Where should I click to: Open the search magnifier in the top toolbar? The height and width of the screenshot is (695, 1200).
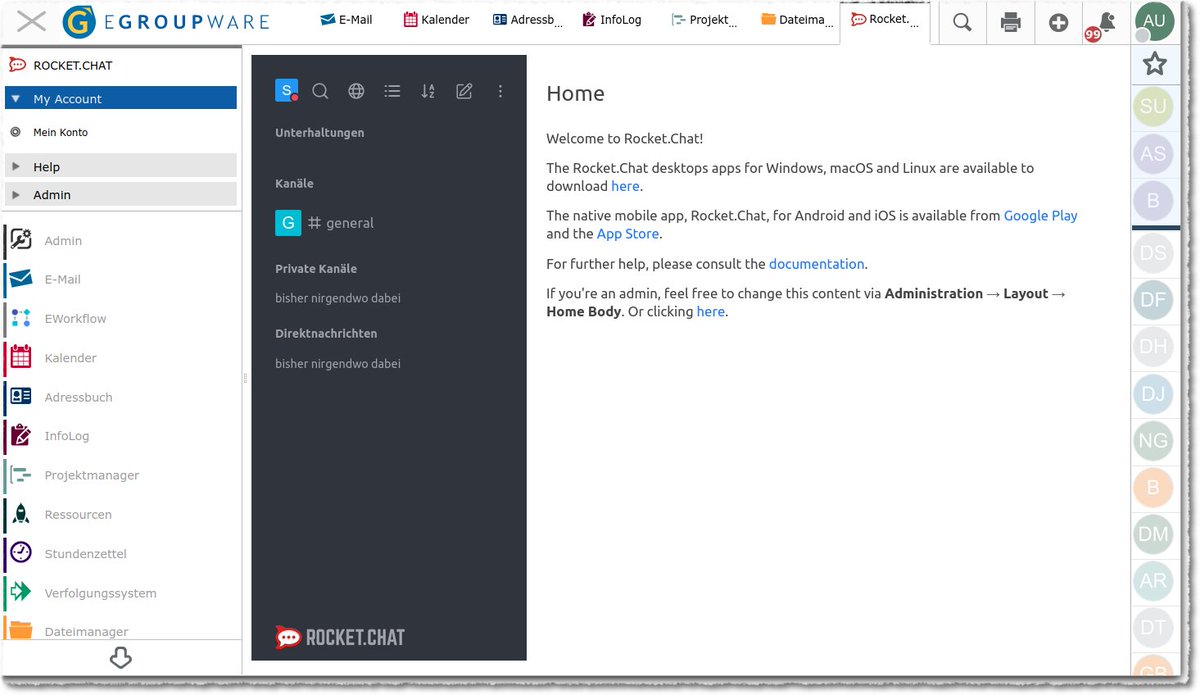[962, 22]
